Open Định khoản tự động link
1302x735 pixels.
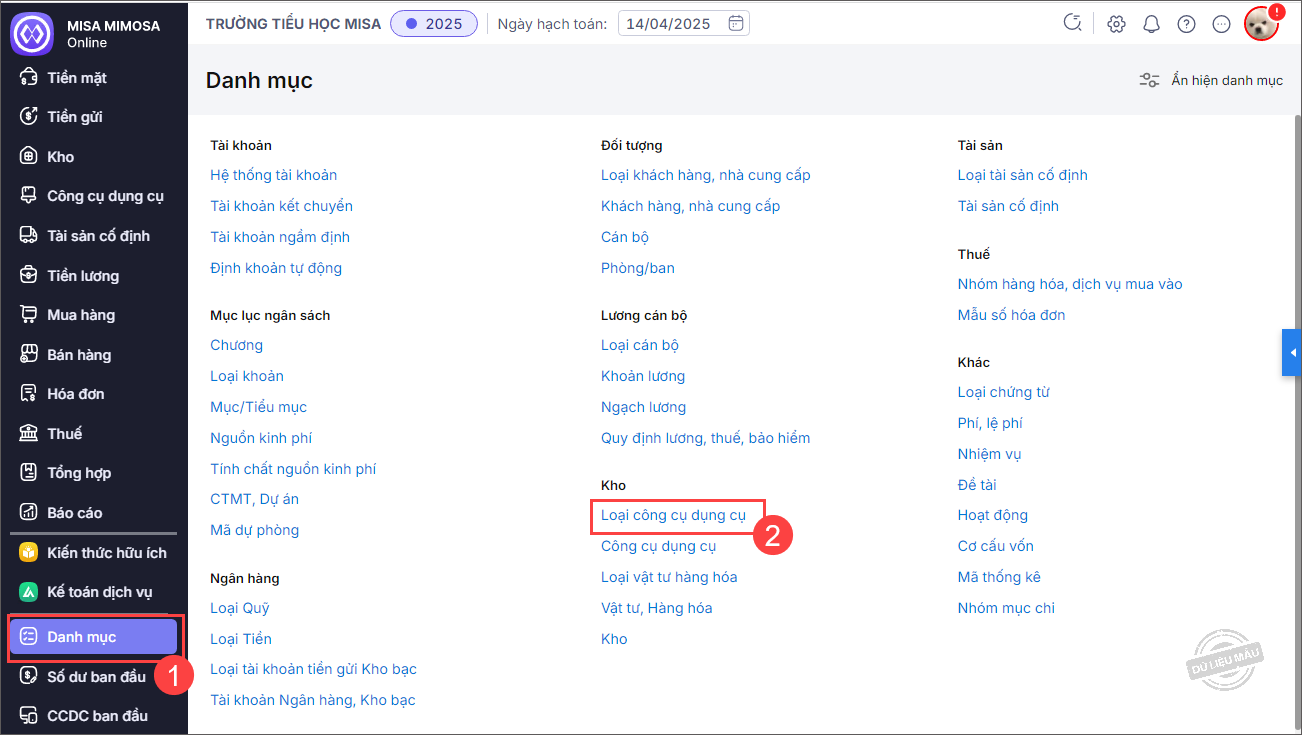276,268
